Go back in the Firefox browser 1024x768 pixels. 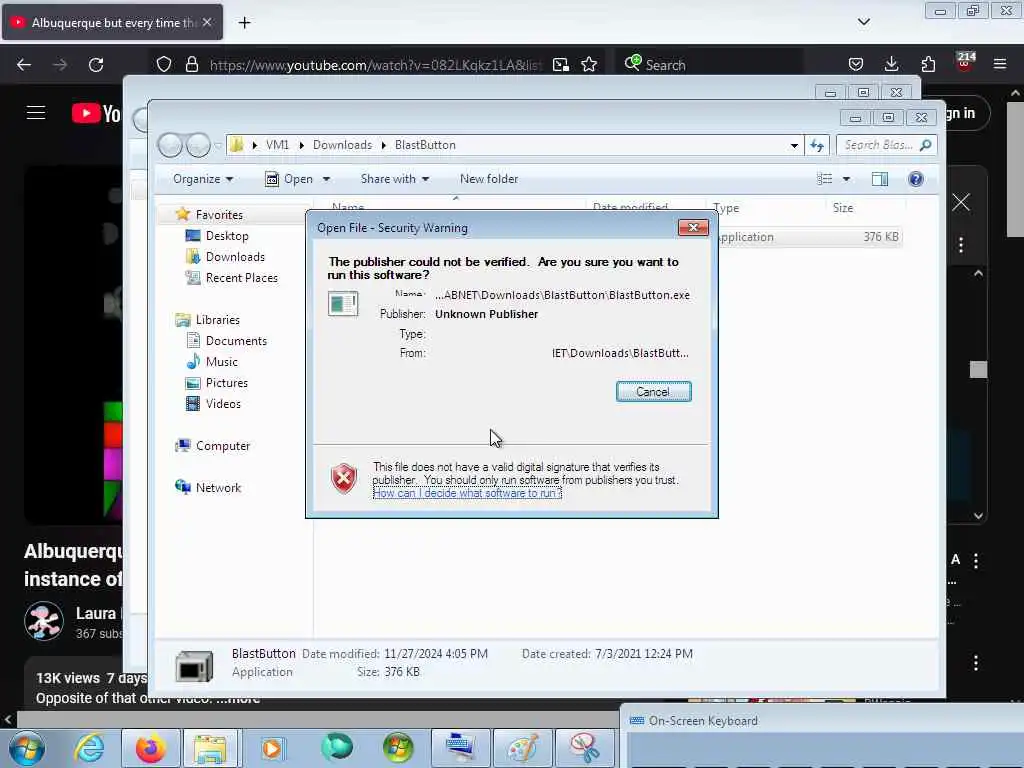click(24, 65)
